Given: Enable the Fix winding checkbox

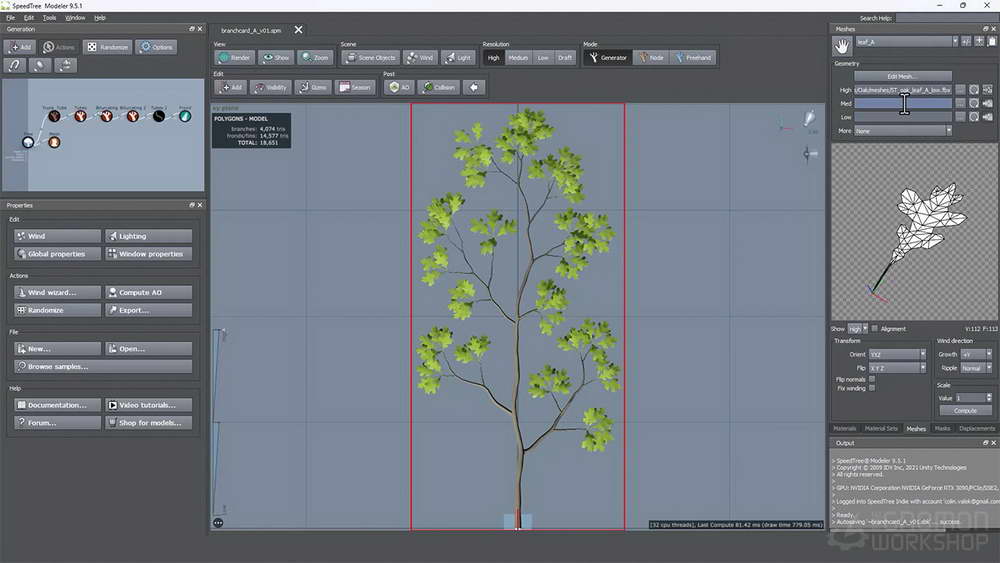Looking at the screenshot, I should [872, 388].
